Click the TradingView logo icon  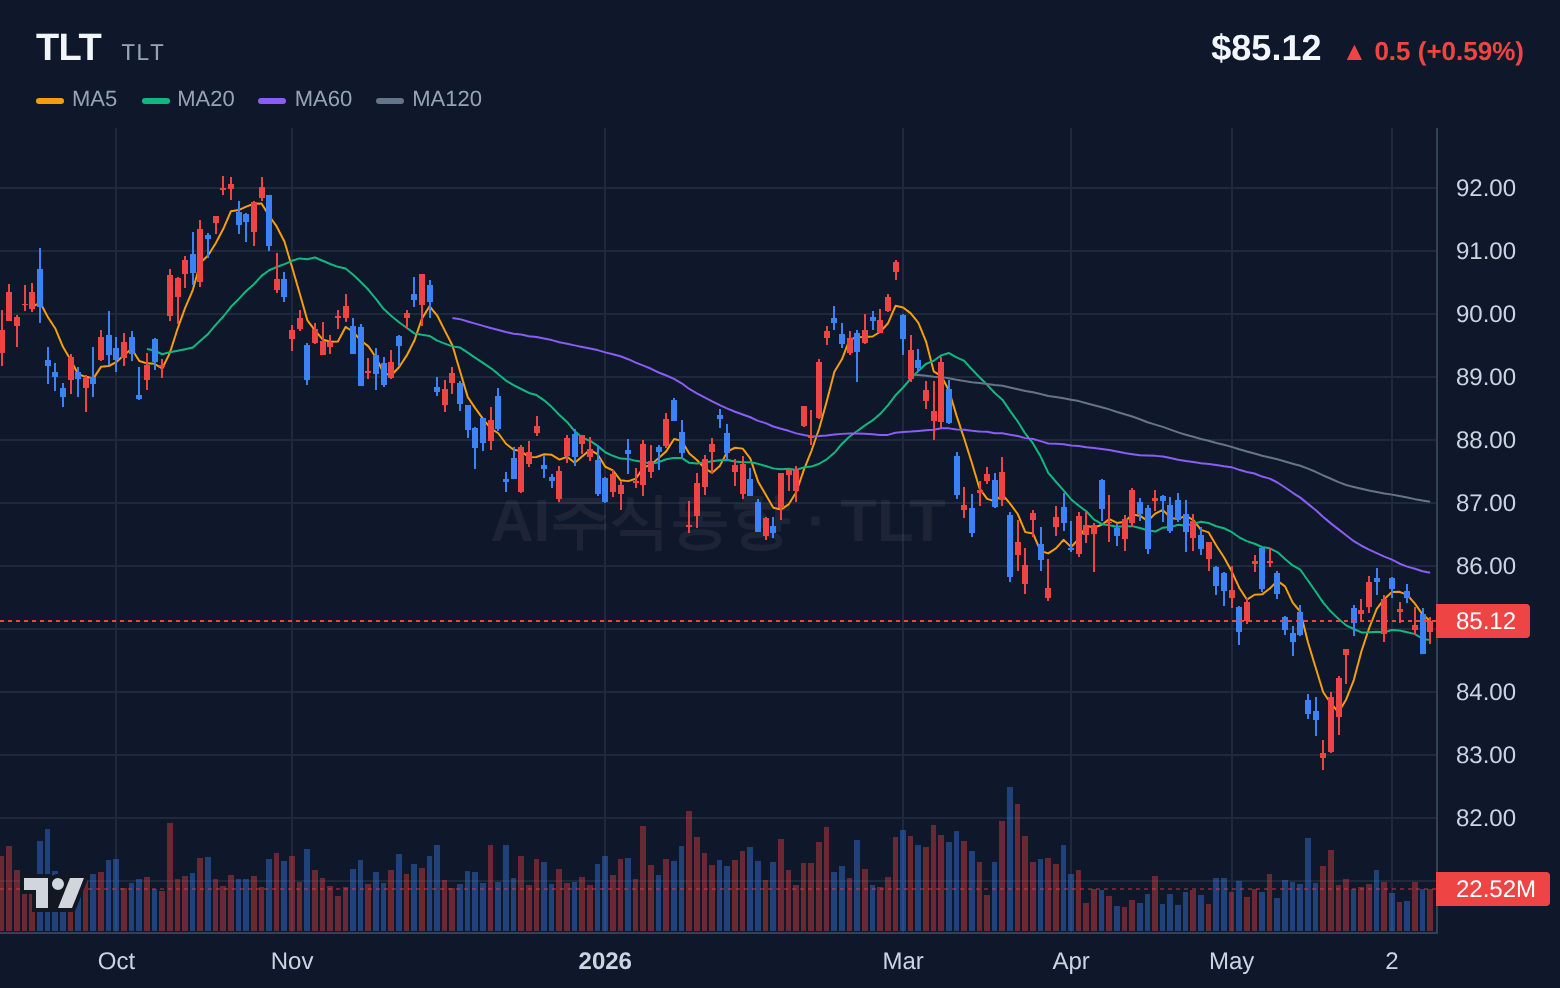(x=53, y=893)
